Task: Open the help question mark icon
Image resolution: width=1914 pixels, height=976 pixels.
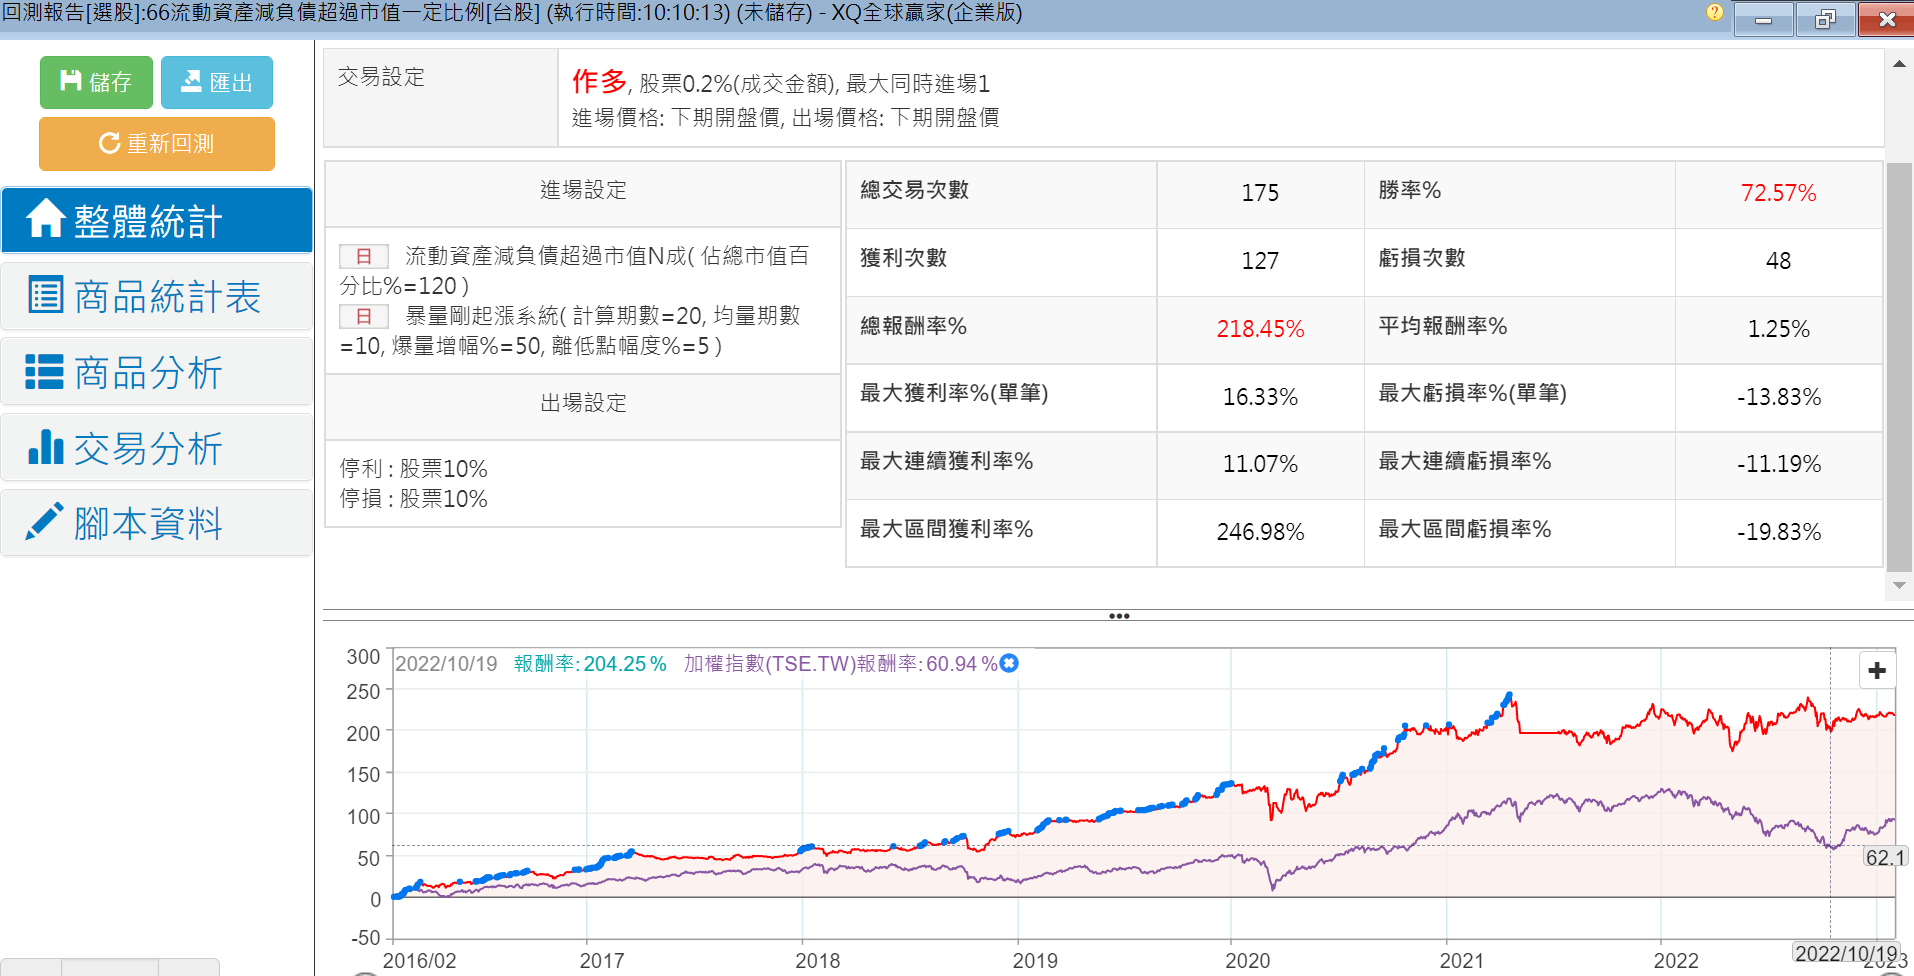Action: point(1714,13)
